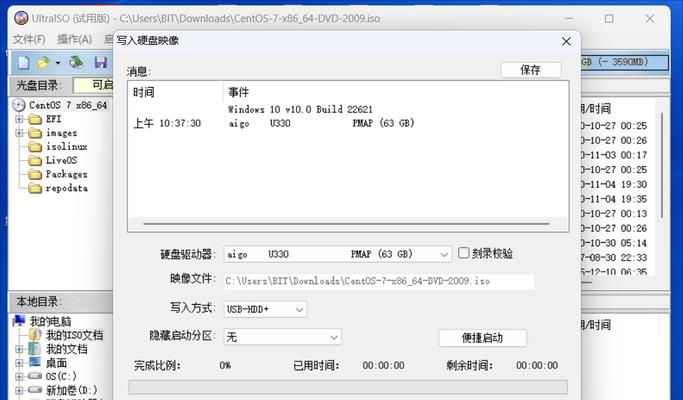Click the write progress bar

(x=348, y=387)
